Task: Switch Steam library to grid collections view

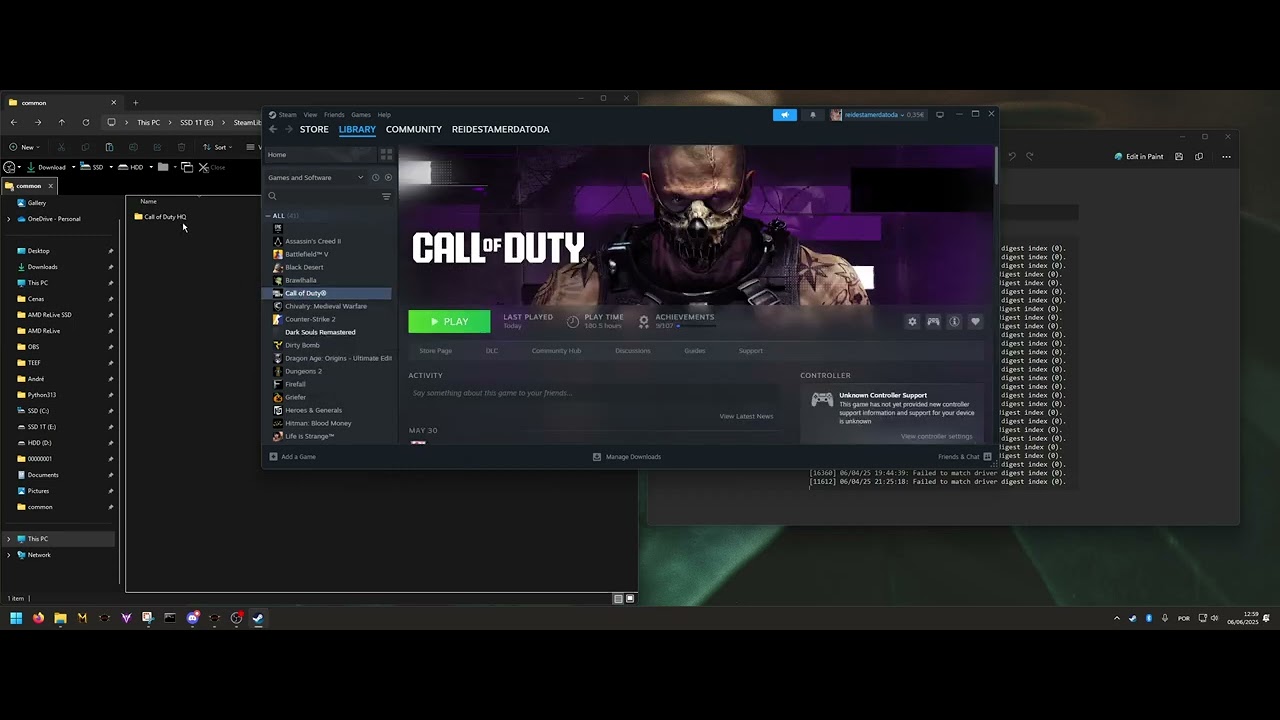Action: point(386,154)
